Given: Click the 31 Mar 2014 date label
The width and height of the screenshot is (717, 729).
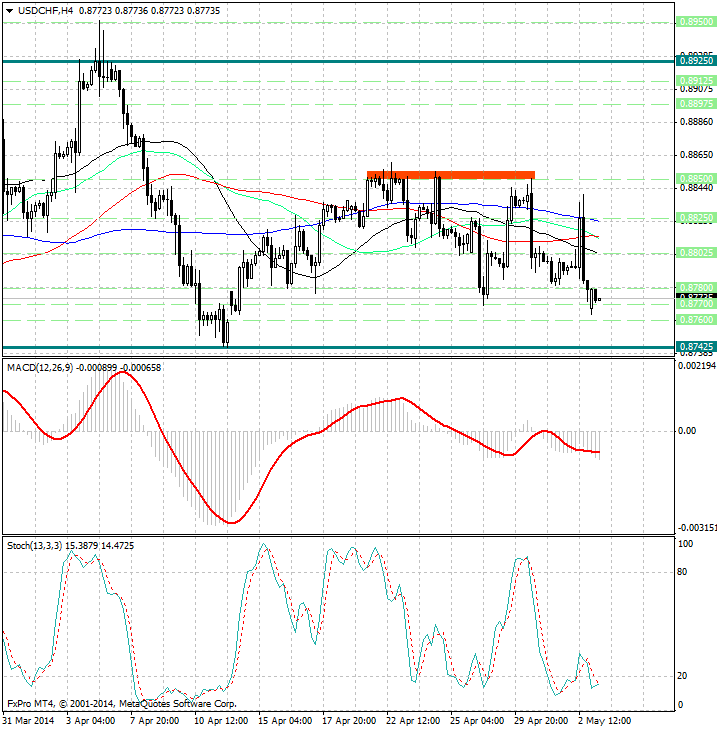Looking at the screenshot, I should point(29,720).
